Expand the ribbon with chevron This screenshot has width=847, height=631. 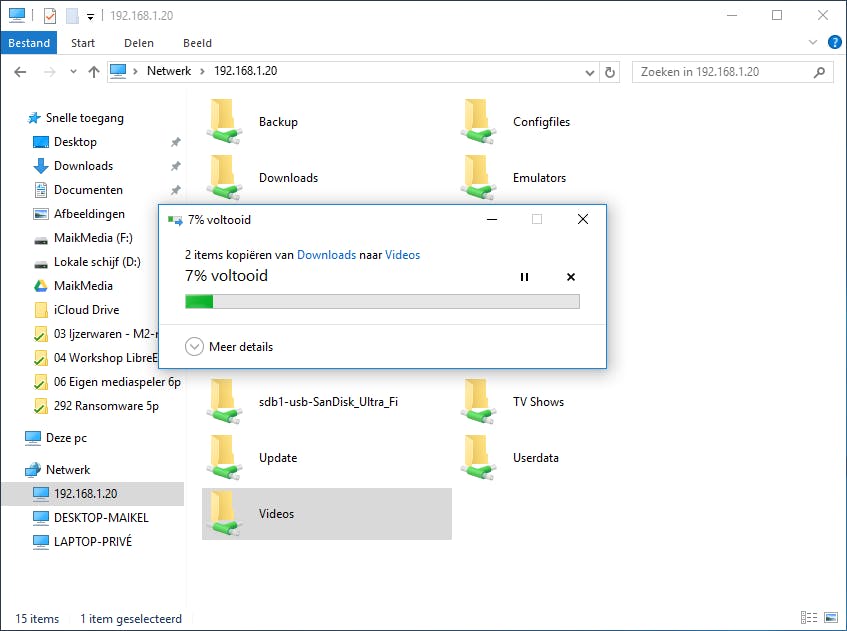pyautogui.click(x=812, y=42)
